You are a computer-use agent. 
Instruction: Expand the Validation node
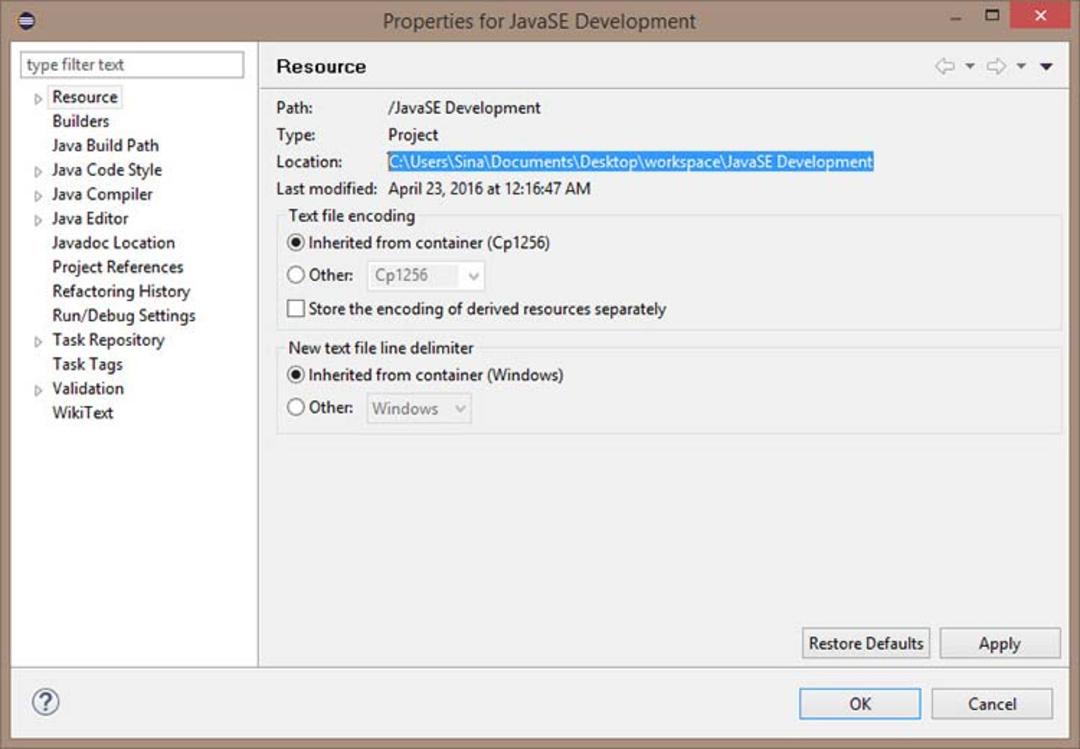38,391
